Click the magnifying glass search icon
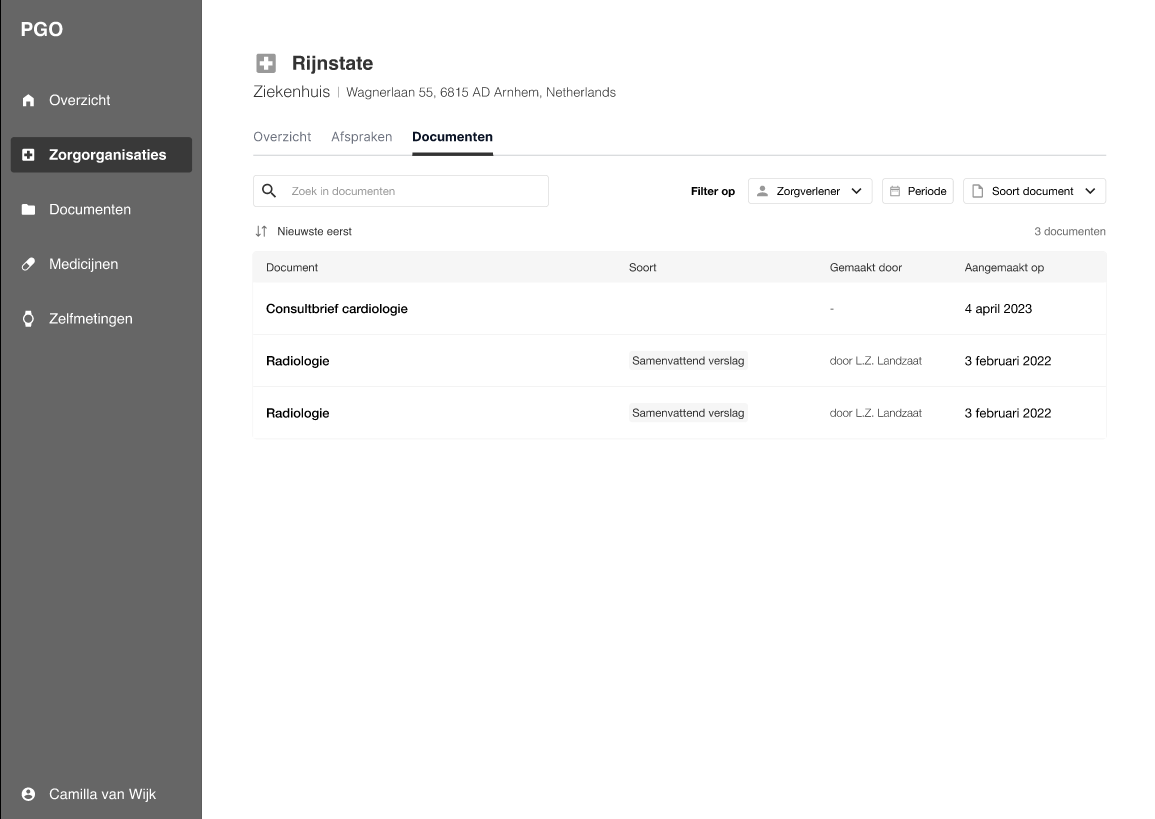The height and width of the screenshot is (819, 1155). (x=269, y=191)
